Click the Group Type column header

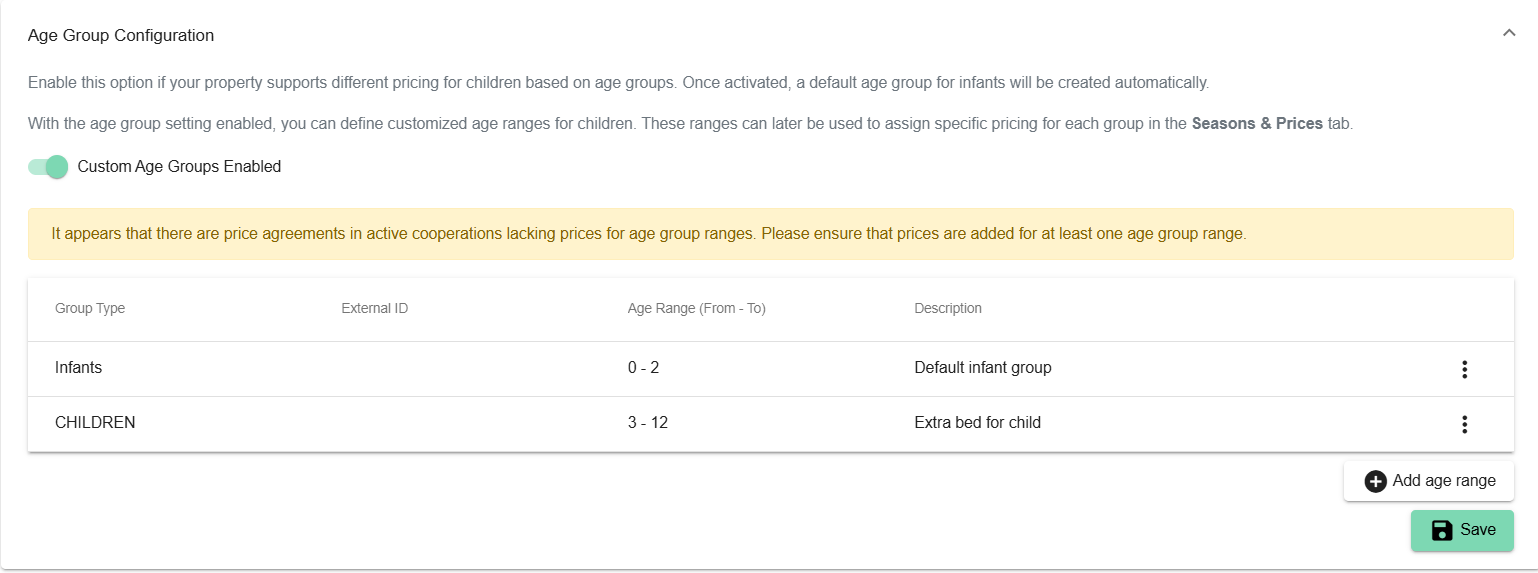tap(90, 308)
